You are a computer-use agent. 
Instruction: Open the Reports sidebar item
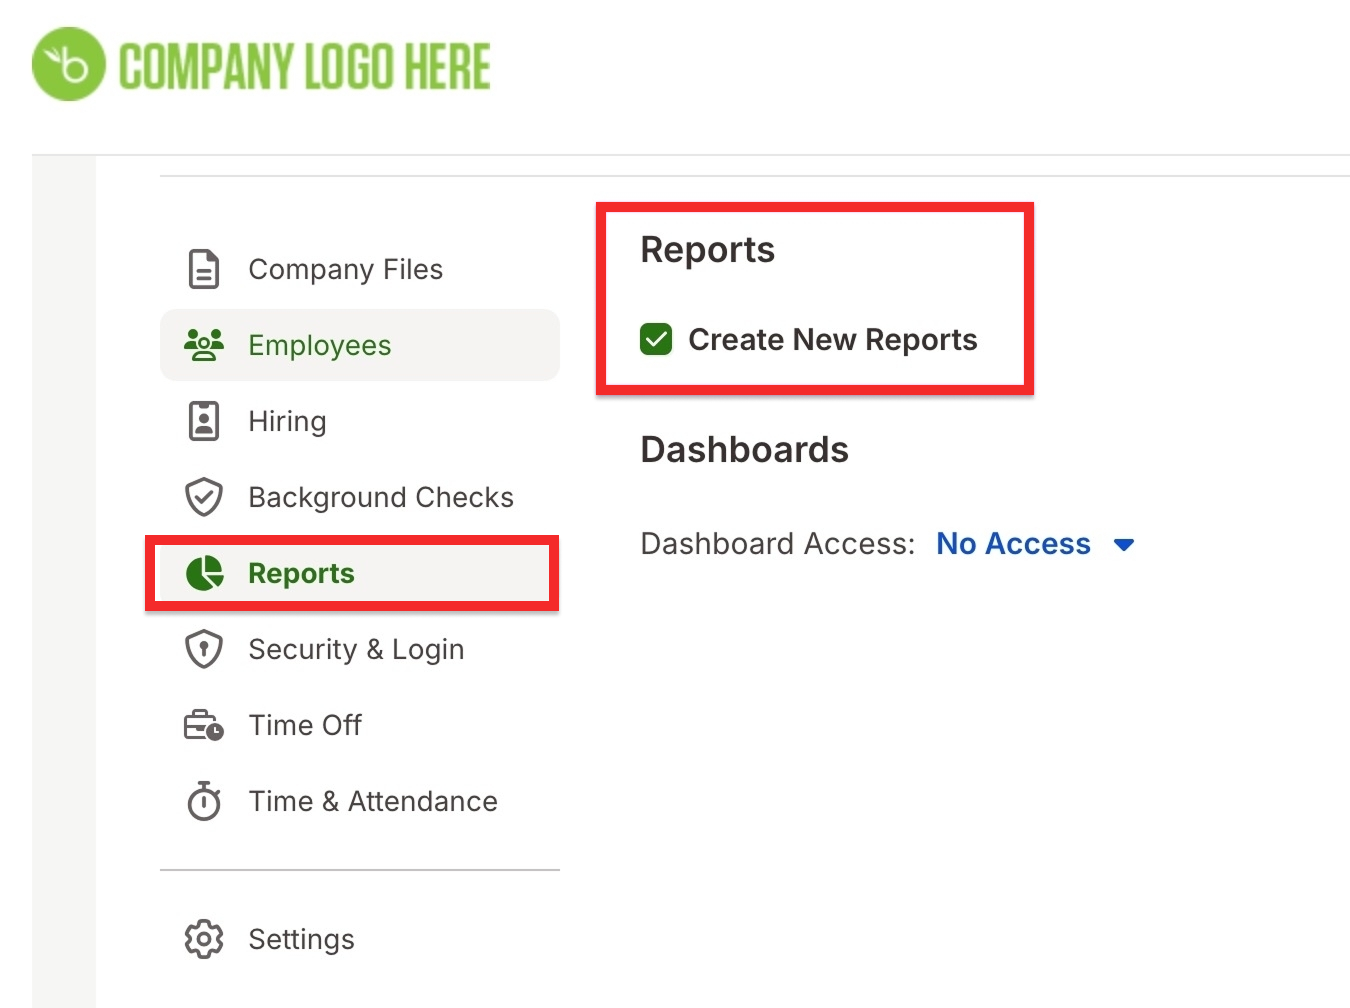[x=352, y=573]
